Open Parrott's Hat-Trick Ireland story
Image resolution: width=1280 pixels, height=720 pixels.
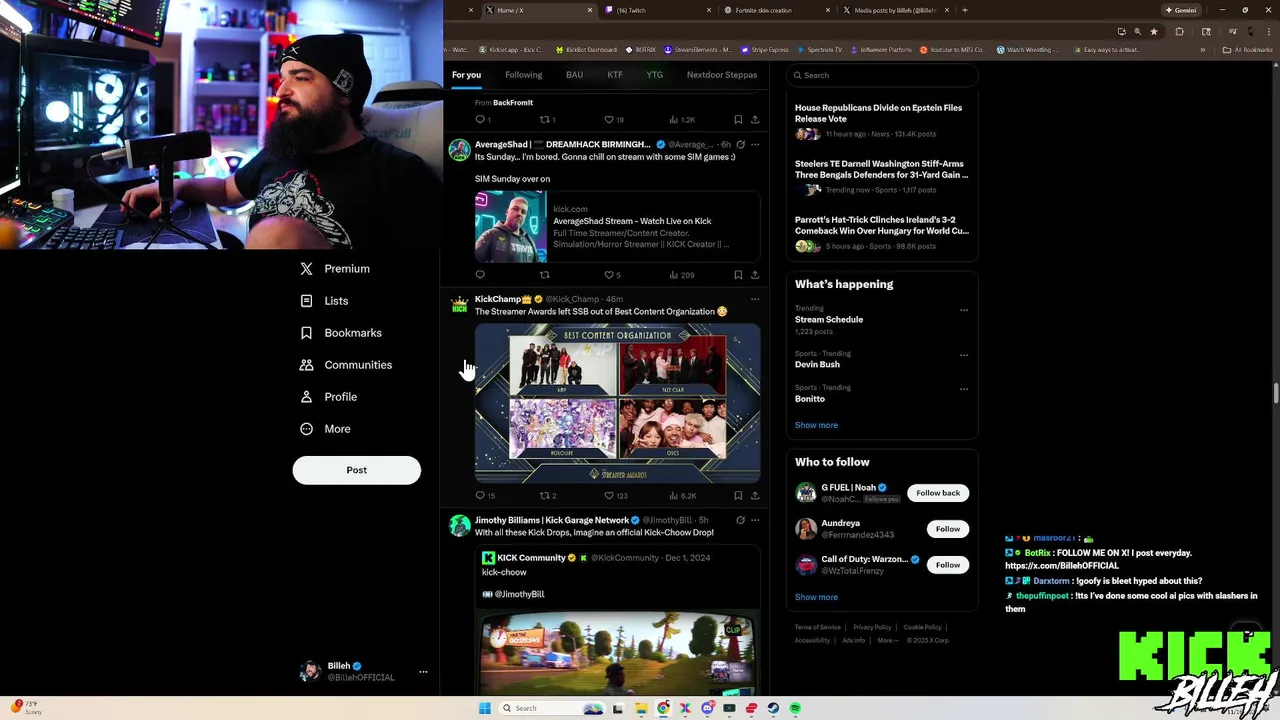880,232
